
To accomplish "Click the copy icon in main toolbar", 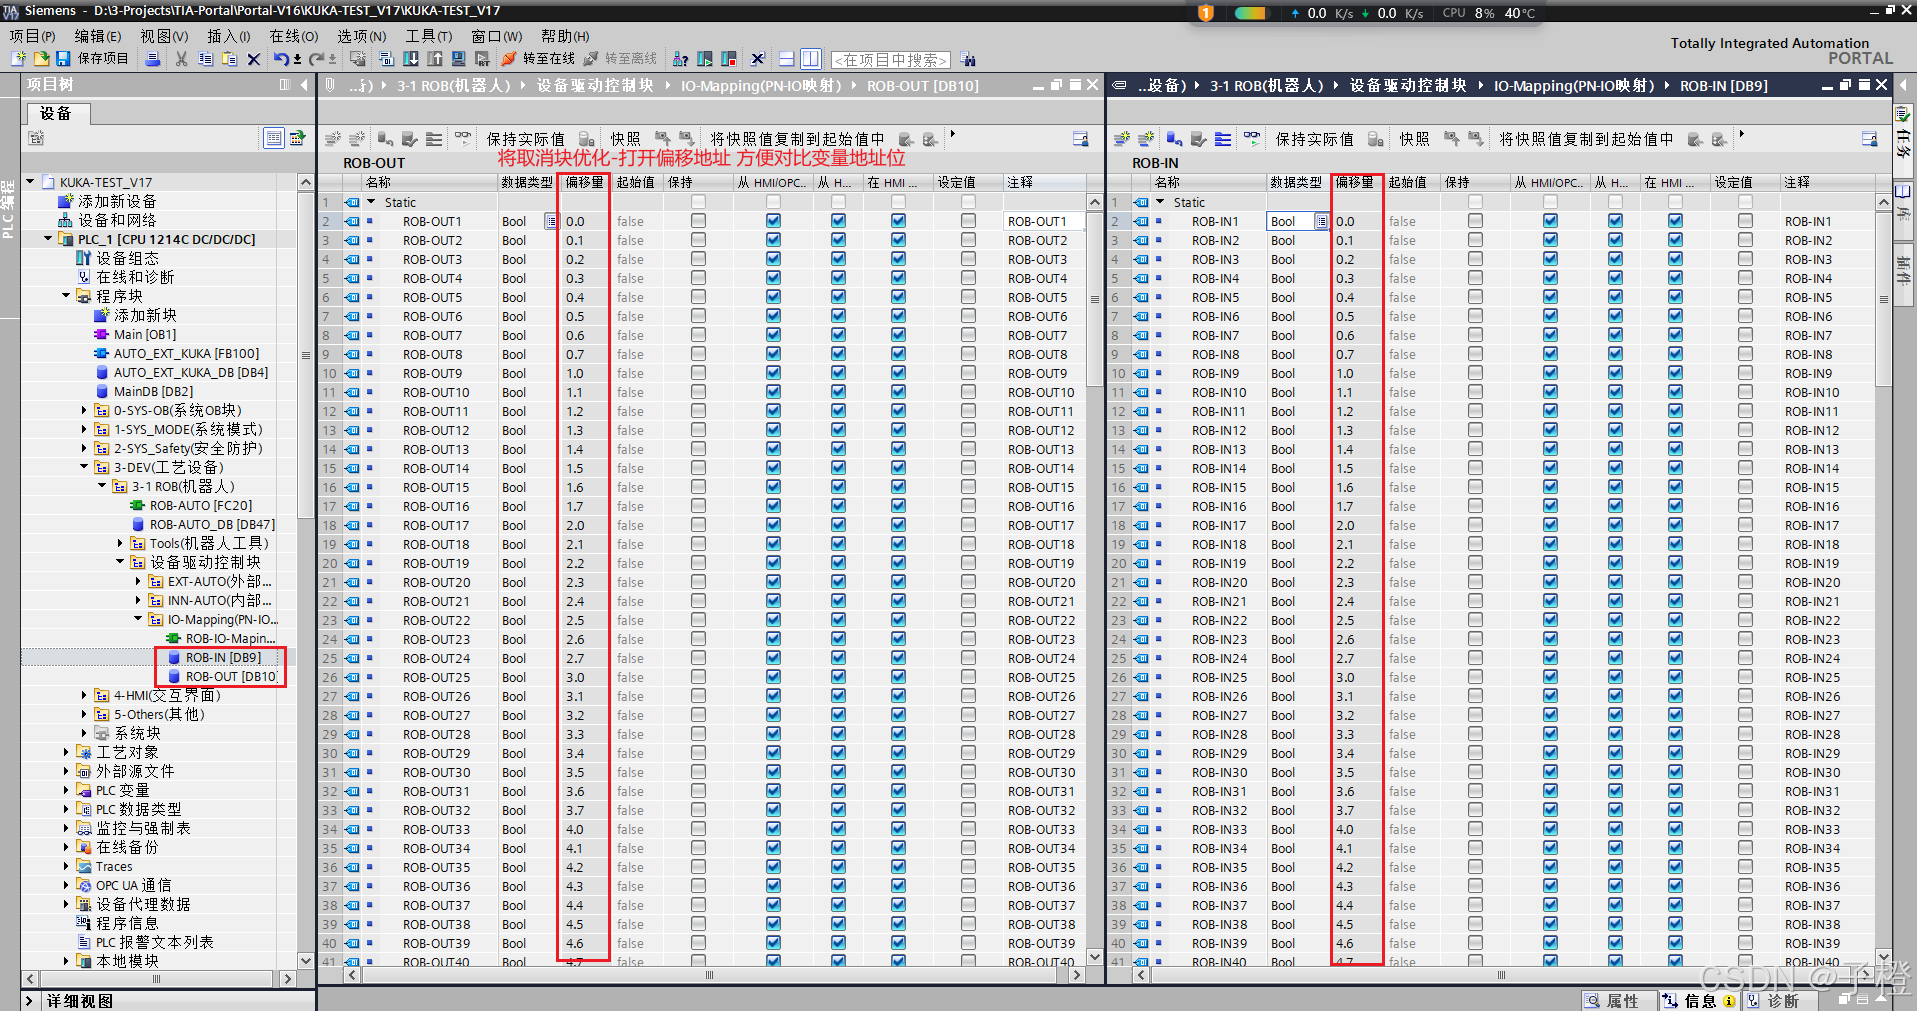I will pyautogui.click(x=205, y=59).
